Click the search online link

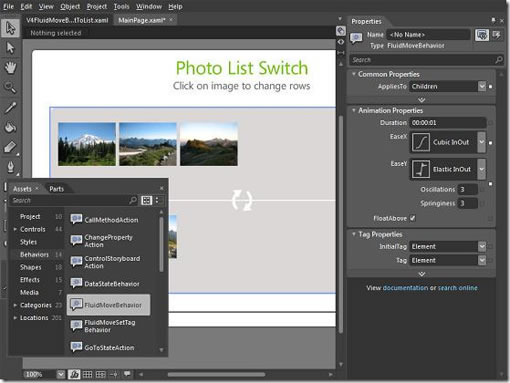[x=457, y=288]
